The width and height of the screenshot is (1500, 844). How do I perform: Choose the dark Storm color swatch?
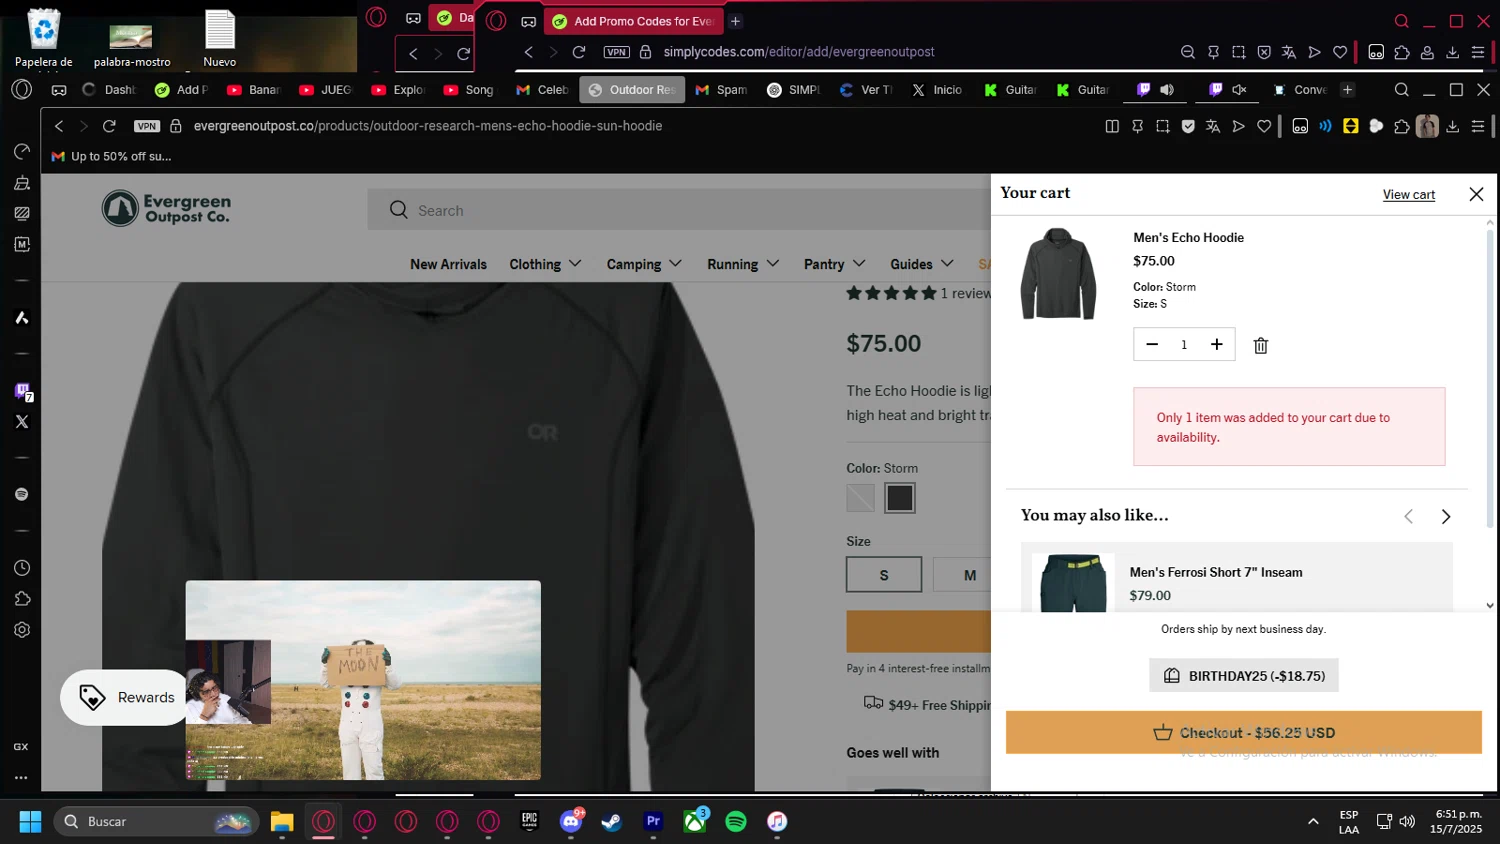coord(899,498)
